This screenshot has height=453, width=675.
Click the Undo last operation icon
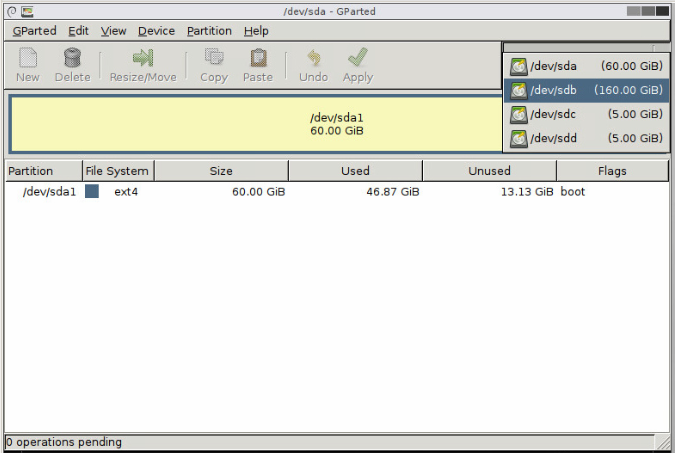(x=313, y=59)
